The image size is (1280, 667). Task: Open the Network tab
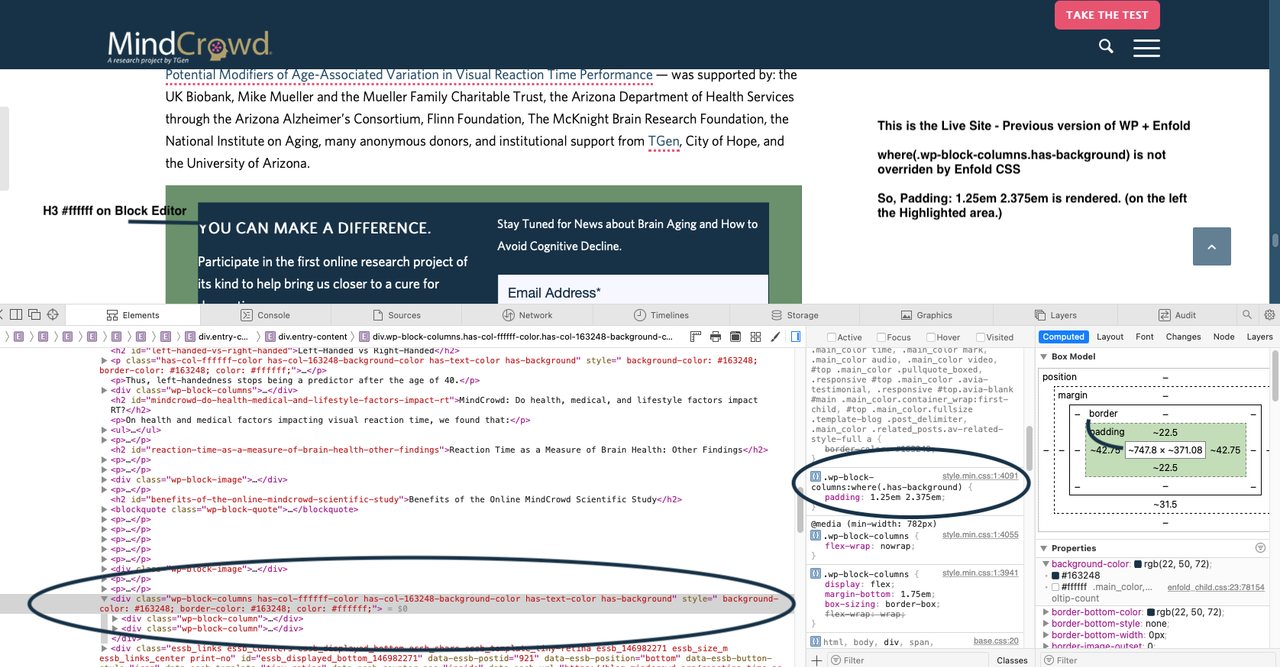click(x=530, y=315)
